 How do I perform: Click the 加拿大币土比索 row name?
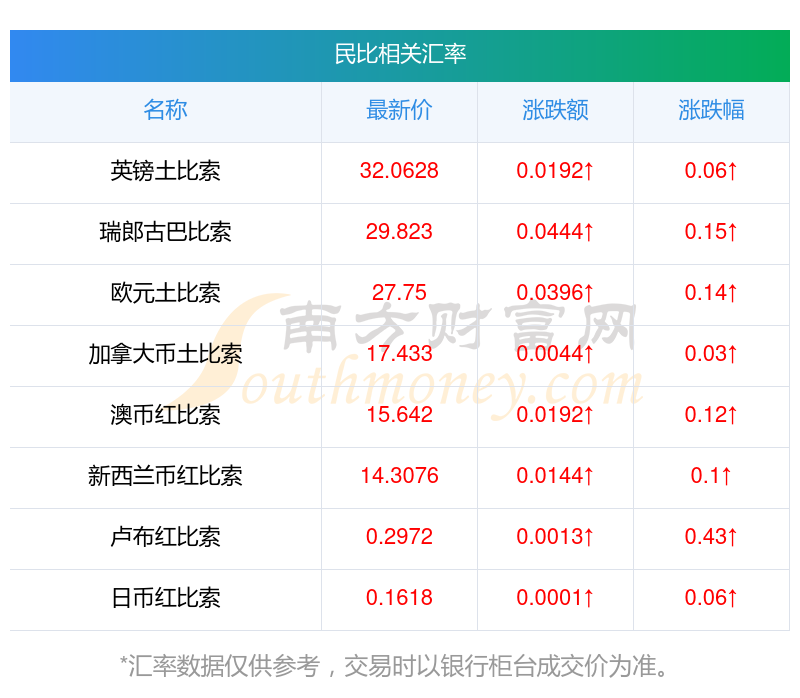click(x=165, y=354)
